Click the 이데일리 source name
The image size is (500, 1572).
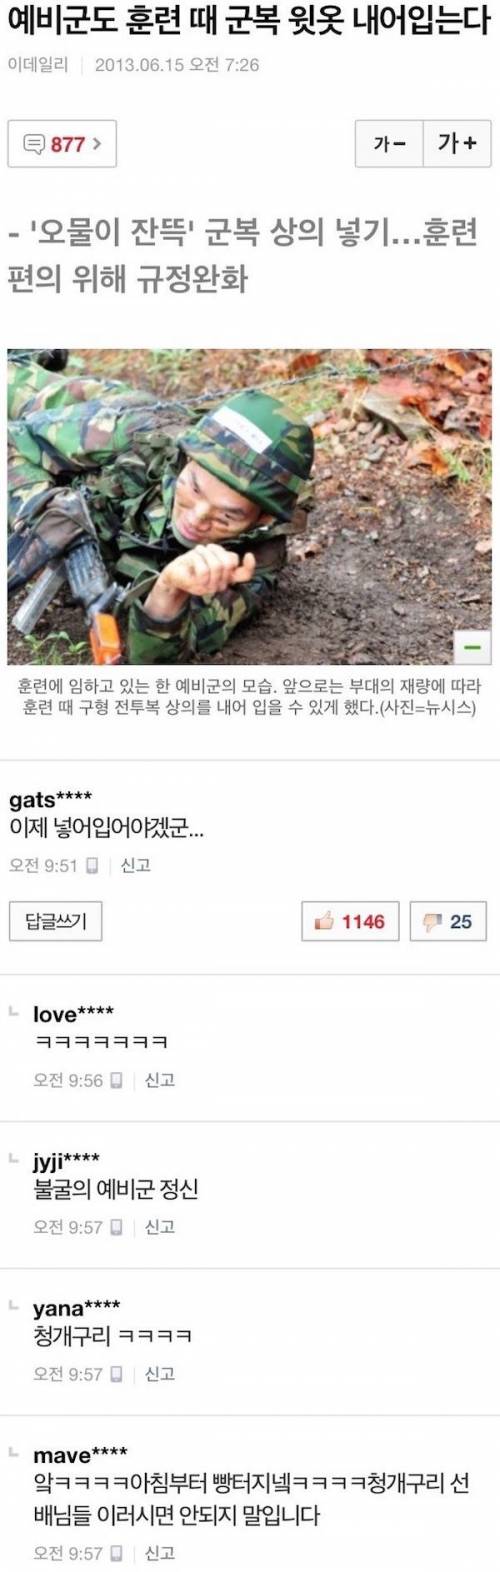37,65
